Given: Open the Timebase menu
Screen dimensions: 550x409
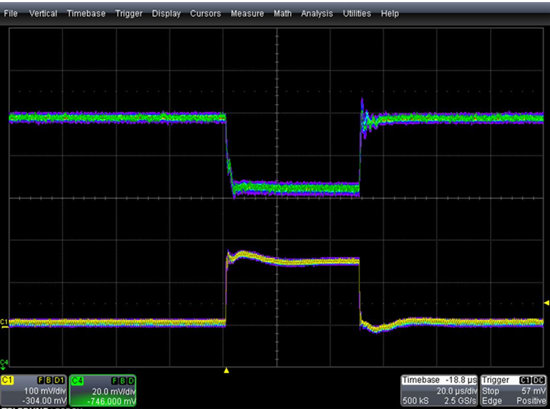Looking at the screenshot, I should coord(86,14).
